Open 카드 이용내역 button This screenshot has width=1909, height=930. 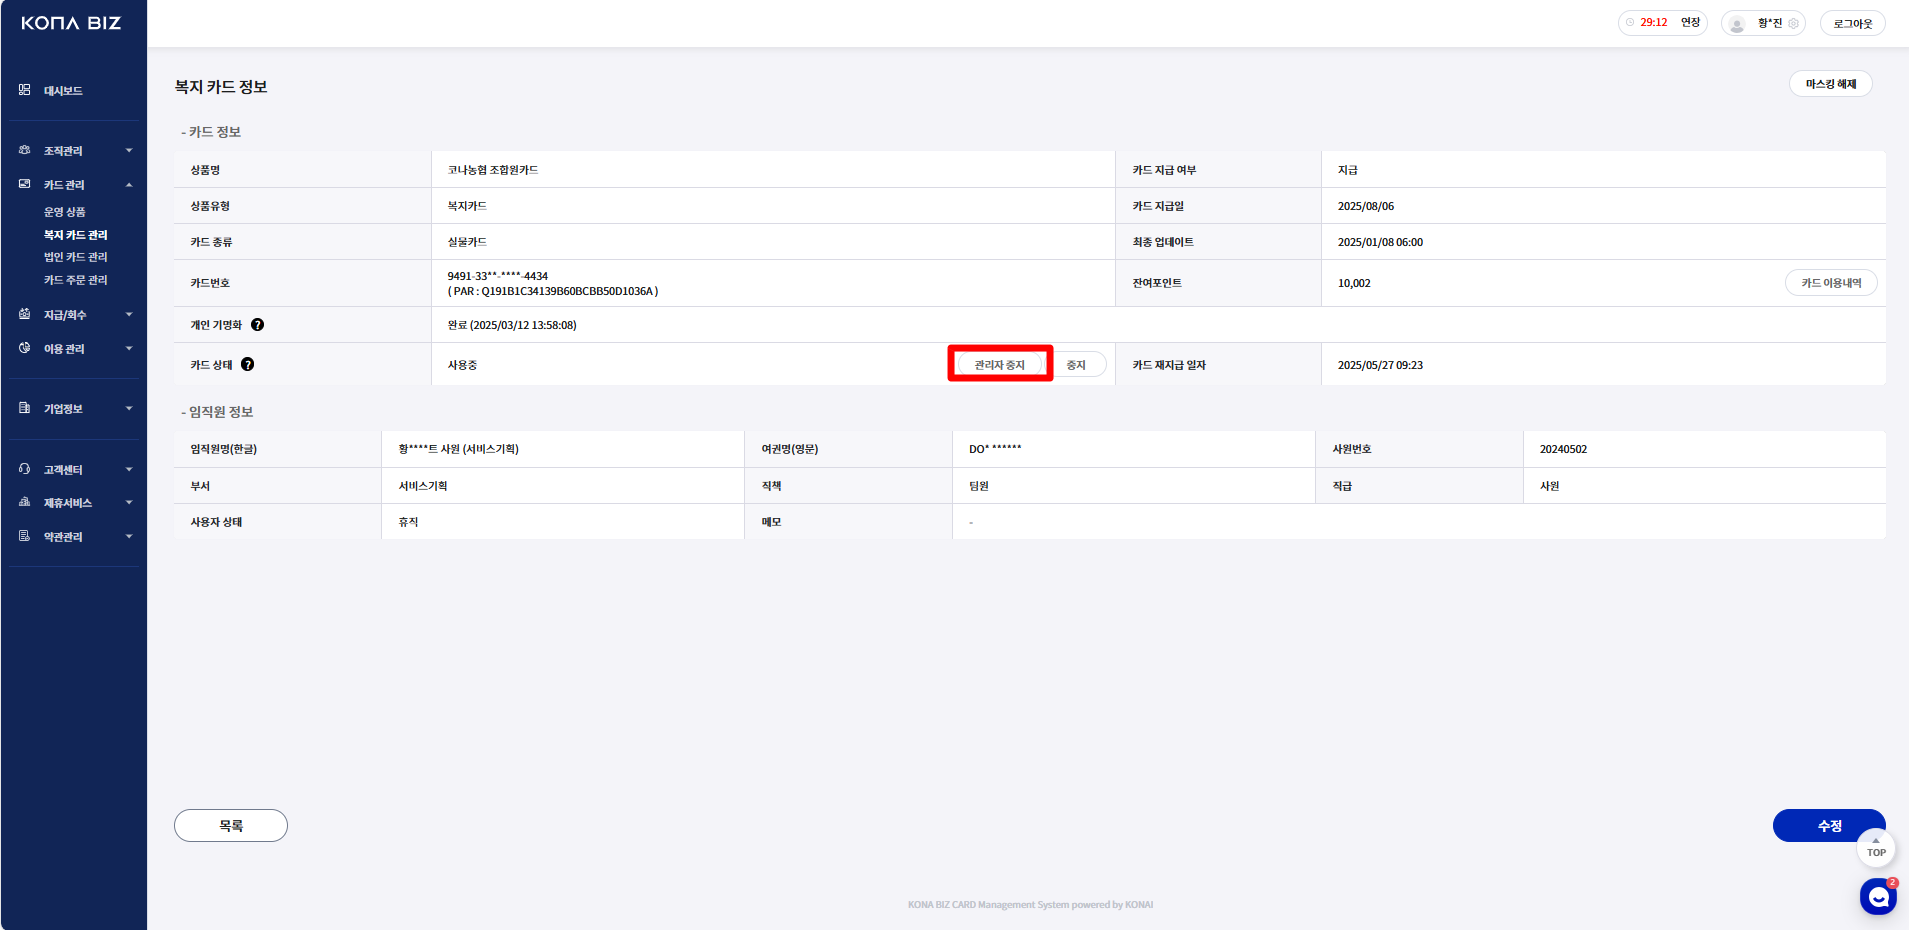tap(1831, 283)
